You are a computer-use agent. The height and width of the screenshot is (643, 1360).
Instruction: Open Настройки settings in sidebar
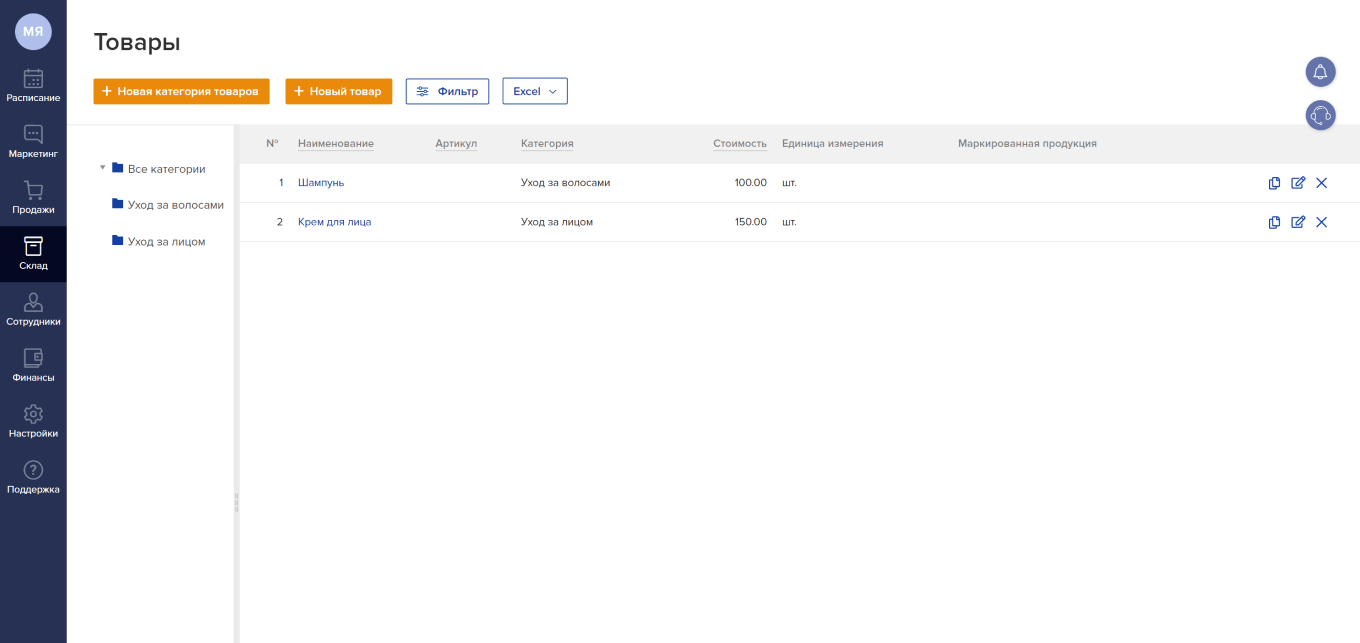(x=33, y=422)
